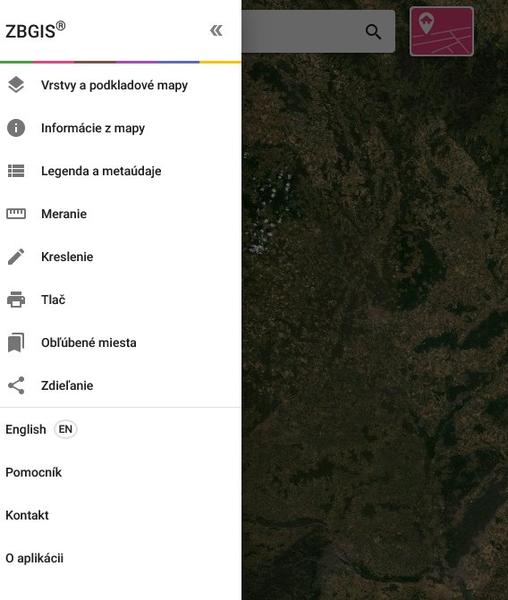508x600 pixels.
Task: Click the legend list icon
Action: pyautogui.click(x=16, y=171)
